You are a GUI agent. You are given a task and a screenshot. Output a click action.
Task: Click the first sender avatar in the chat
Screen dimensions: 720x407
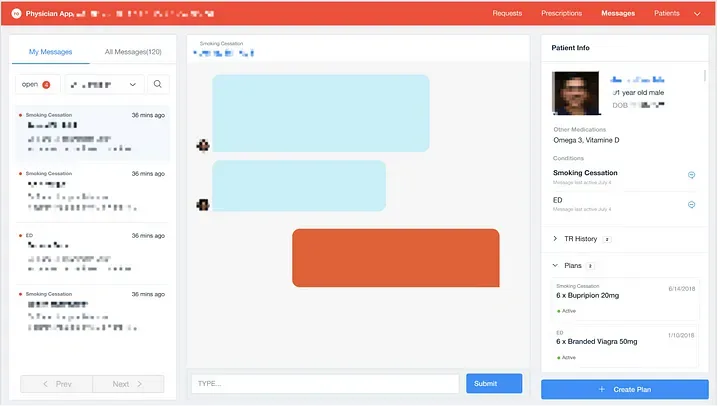click(203, 145)
